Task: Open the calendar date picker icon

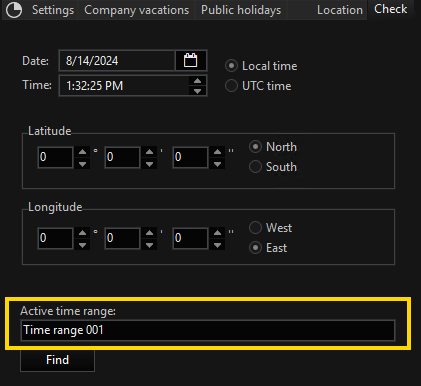Action: 191,61
